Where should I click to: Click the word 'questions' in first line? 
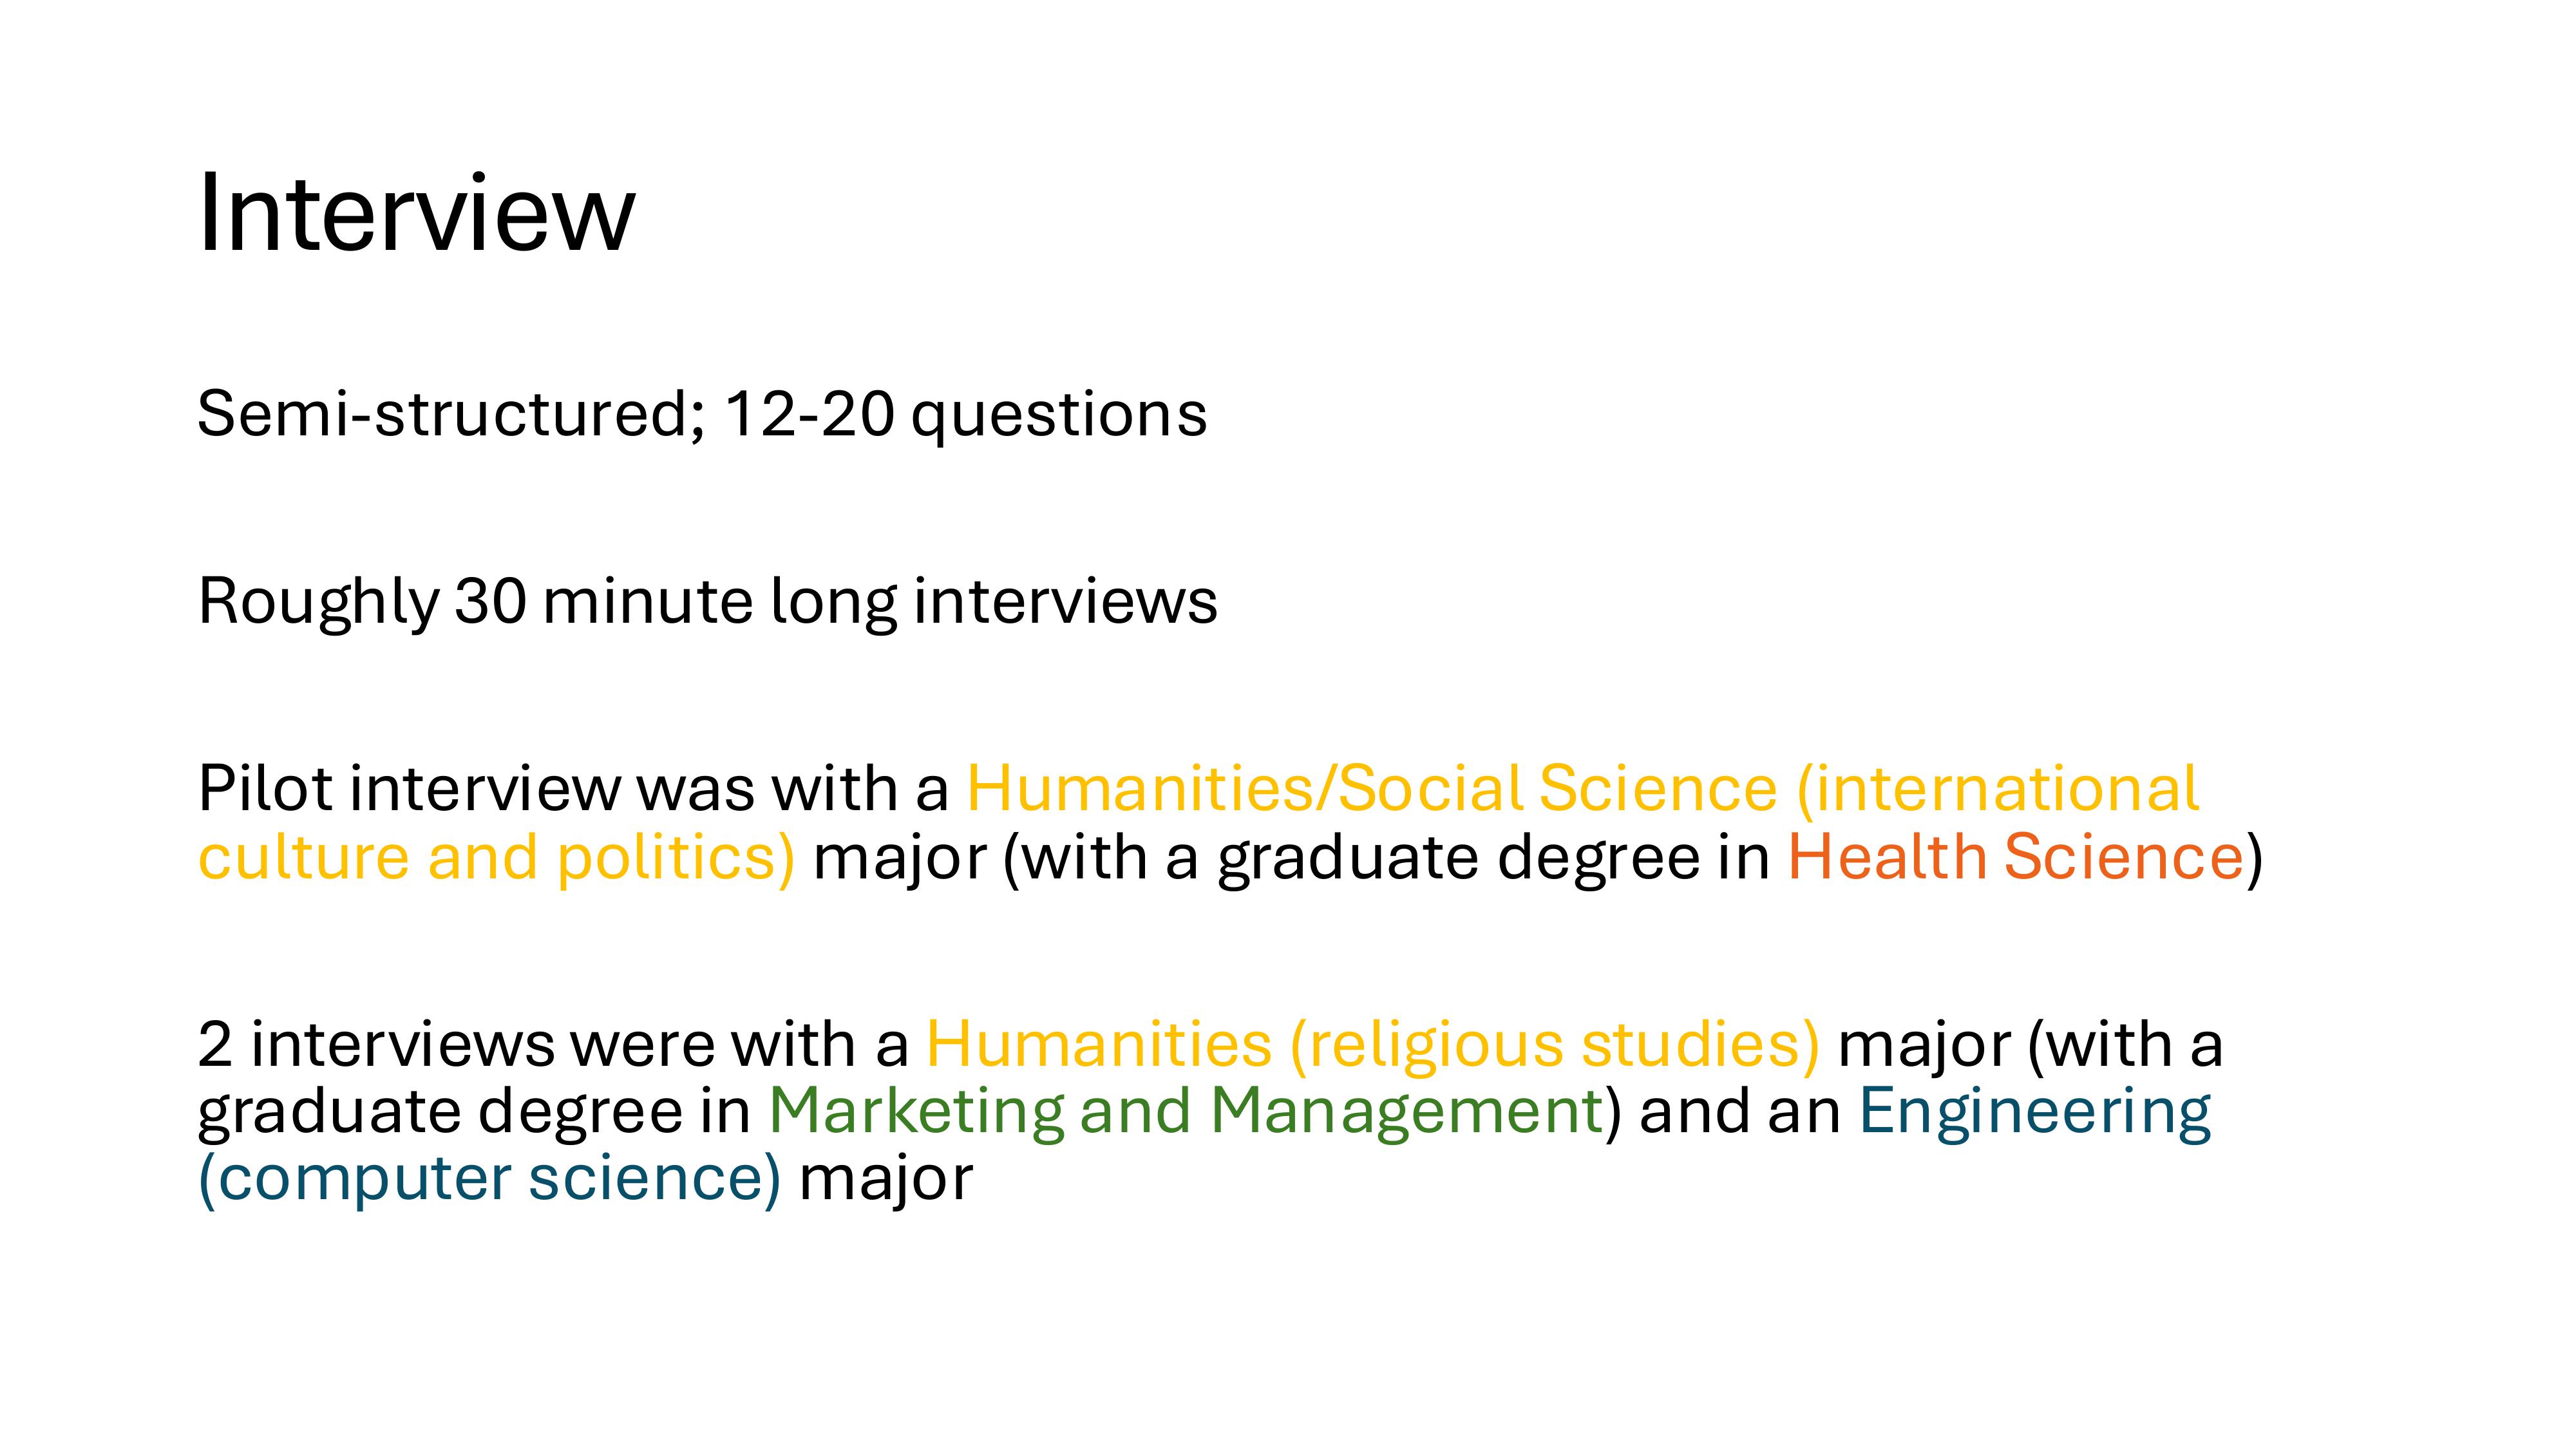[x=1059, y=417]
